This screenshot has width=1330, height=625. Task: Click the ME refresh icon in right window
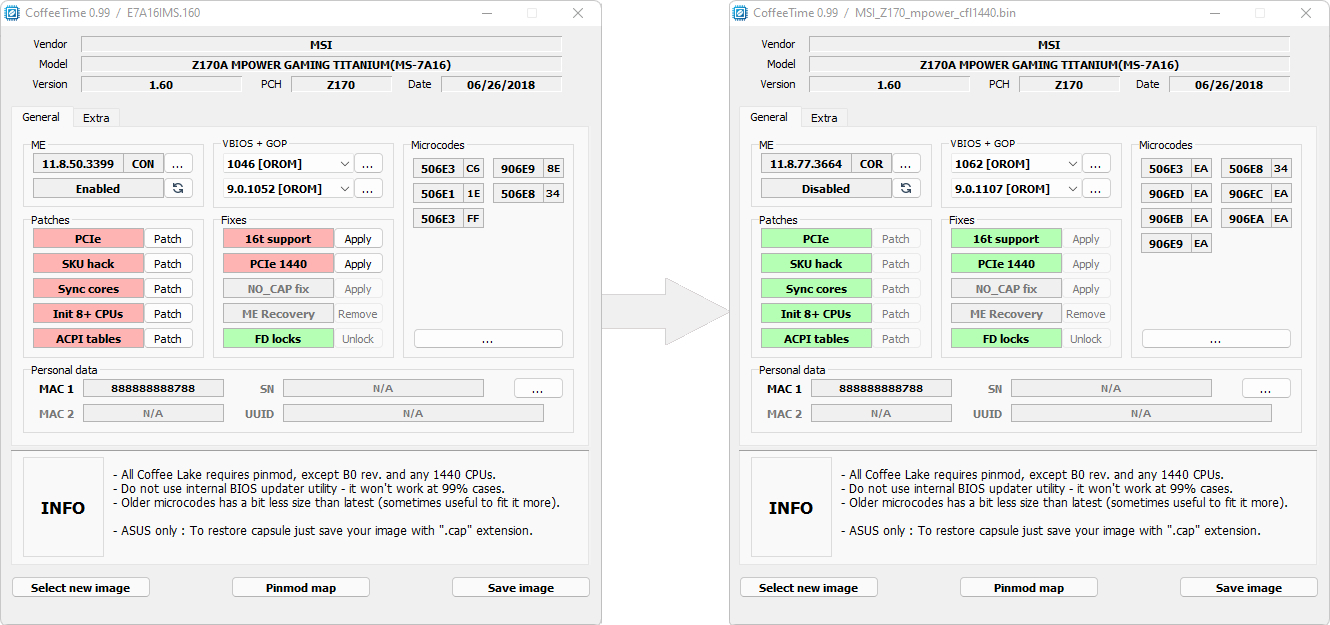point(906,188)
